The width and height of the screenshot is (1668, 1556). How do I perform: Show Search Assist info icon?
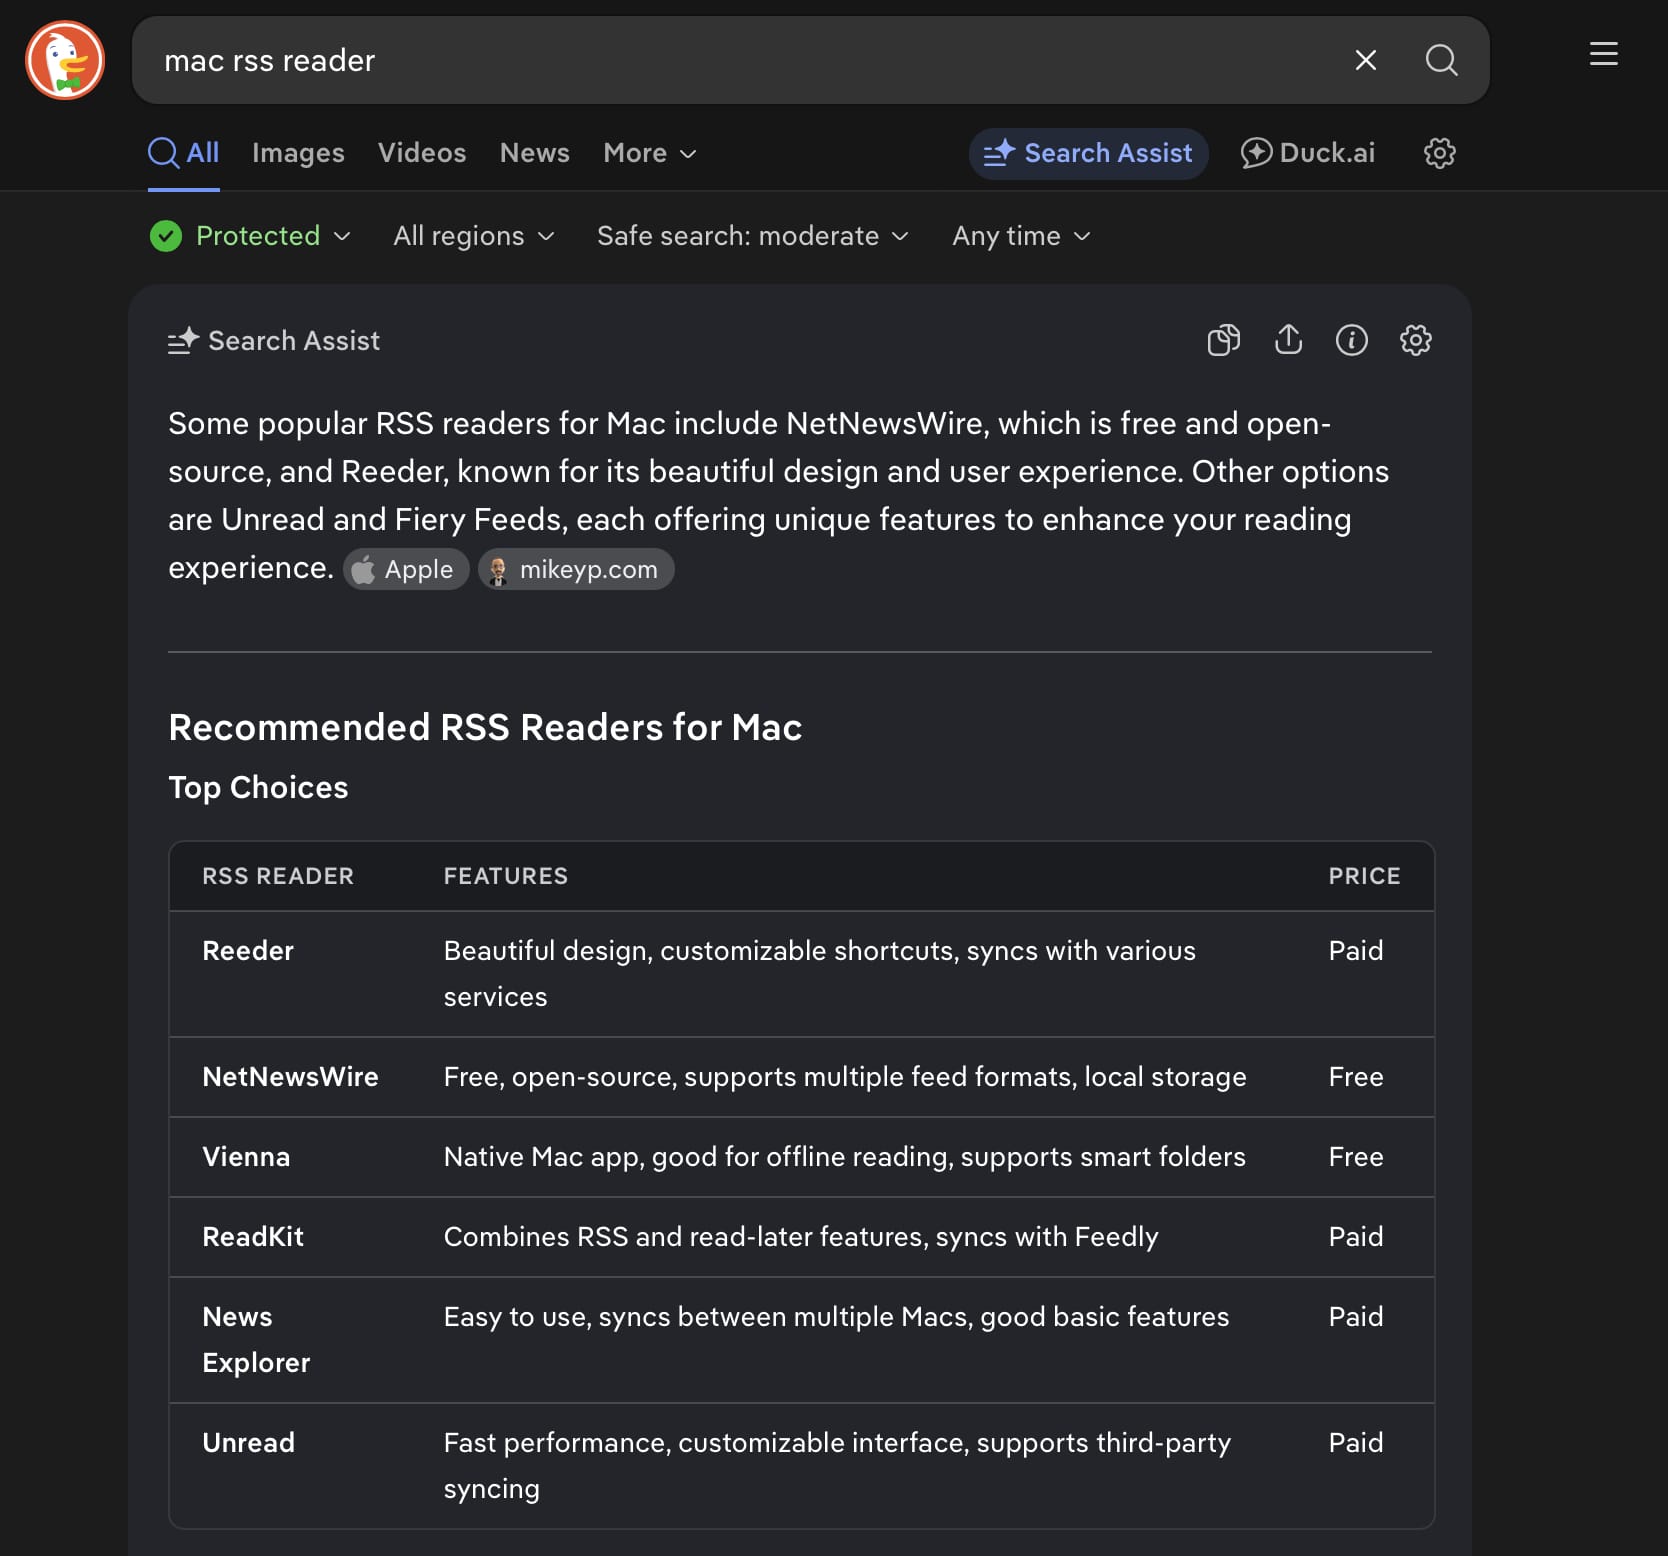coord(1351,341)
